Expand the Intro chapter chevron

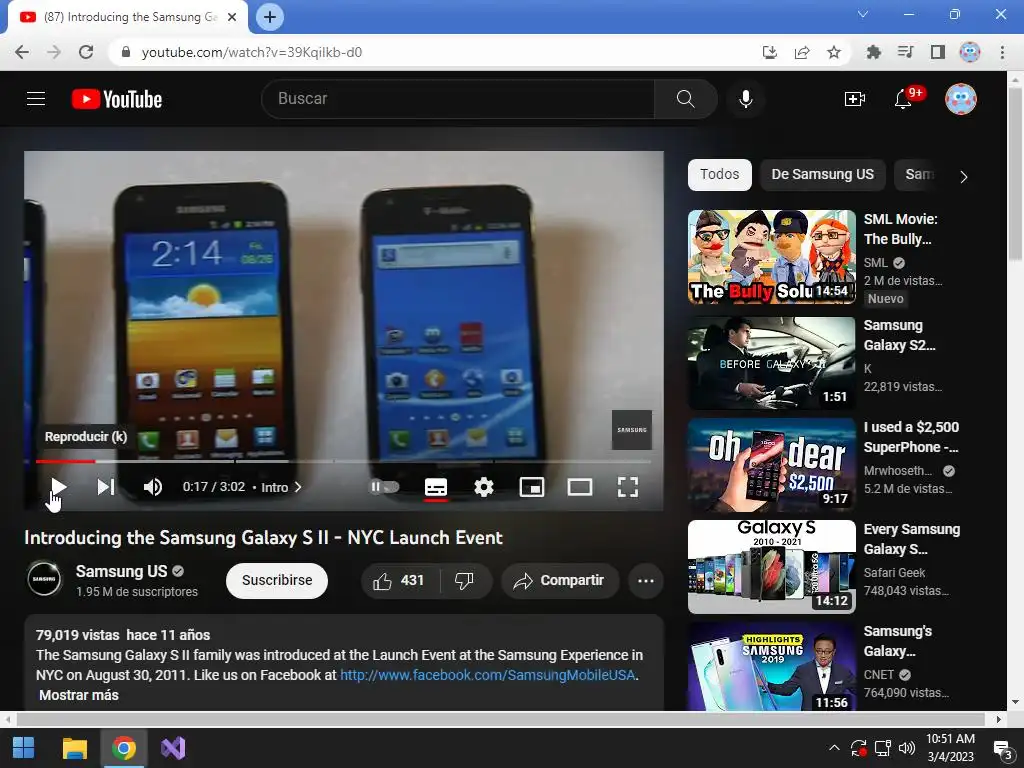298,487
